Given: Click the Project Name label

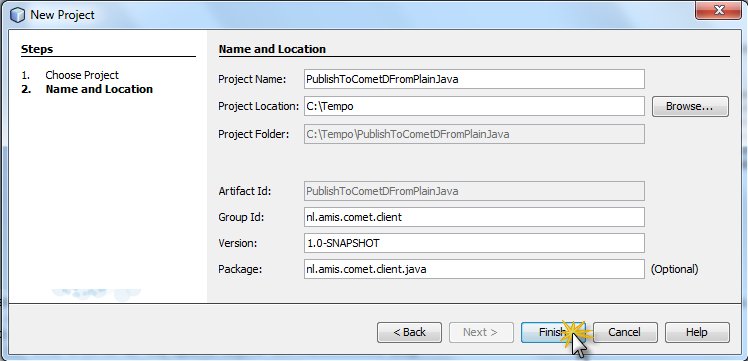Looking at the screenshot, I should (252, 79).
